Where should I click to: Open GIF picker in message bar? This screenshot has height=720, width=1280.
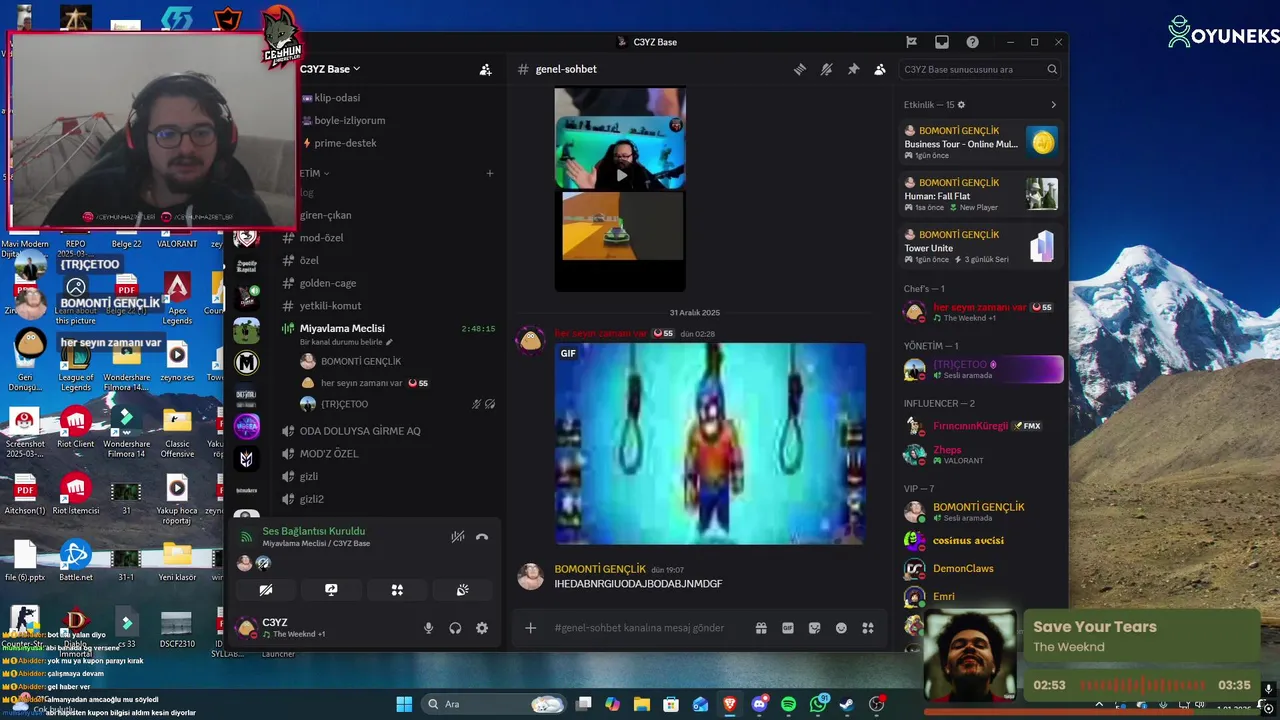[x=788, y=628]
